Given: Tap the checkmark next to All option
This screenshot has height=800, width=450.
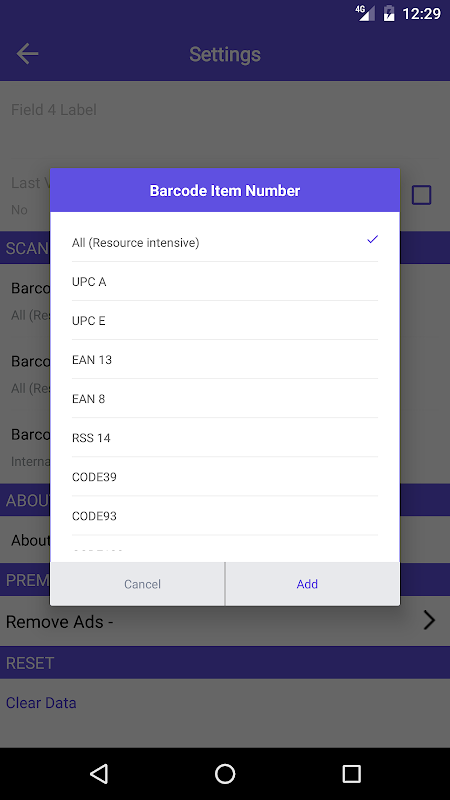Looking at the screenshot, I should point(372,239).
